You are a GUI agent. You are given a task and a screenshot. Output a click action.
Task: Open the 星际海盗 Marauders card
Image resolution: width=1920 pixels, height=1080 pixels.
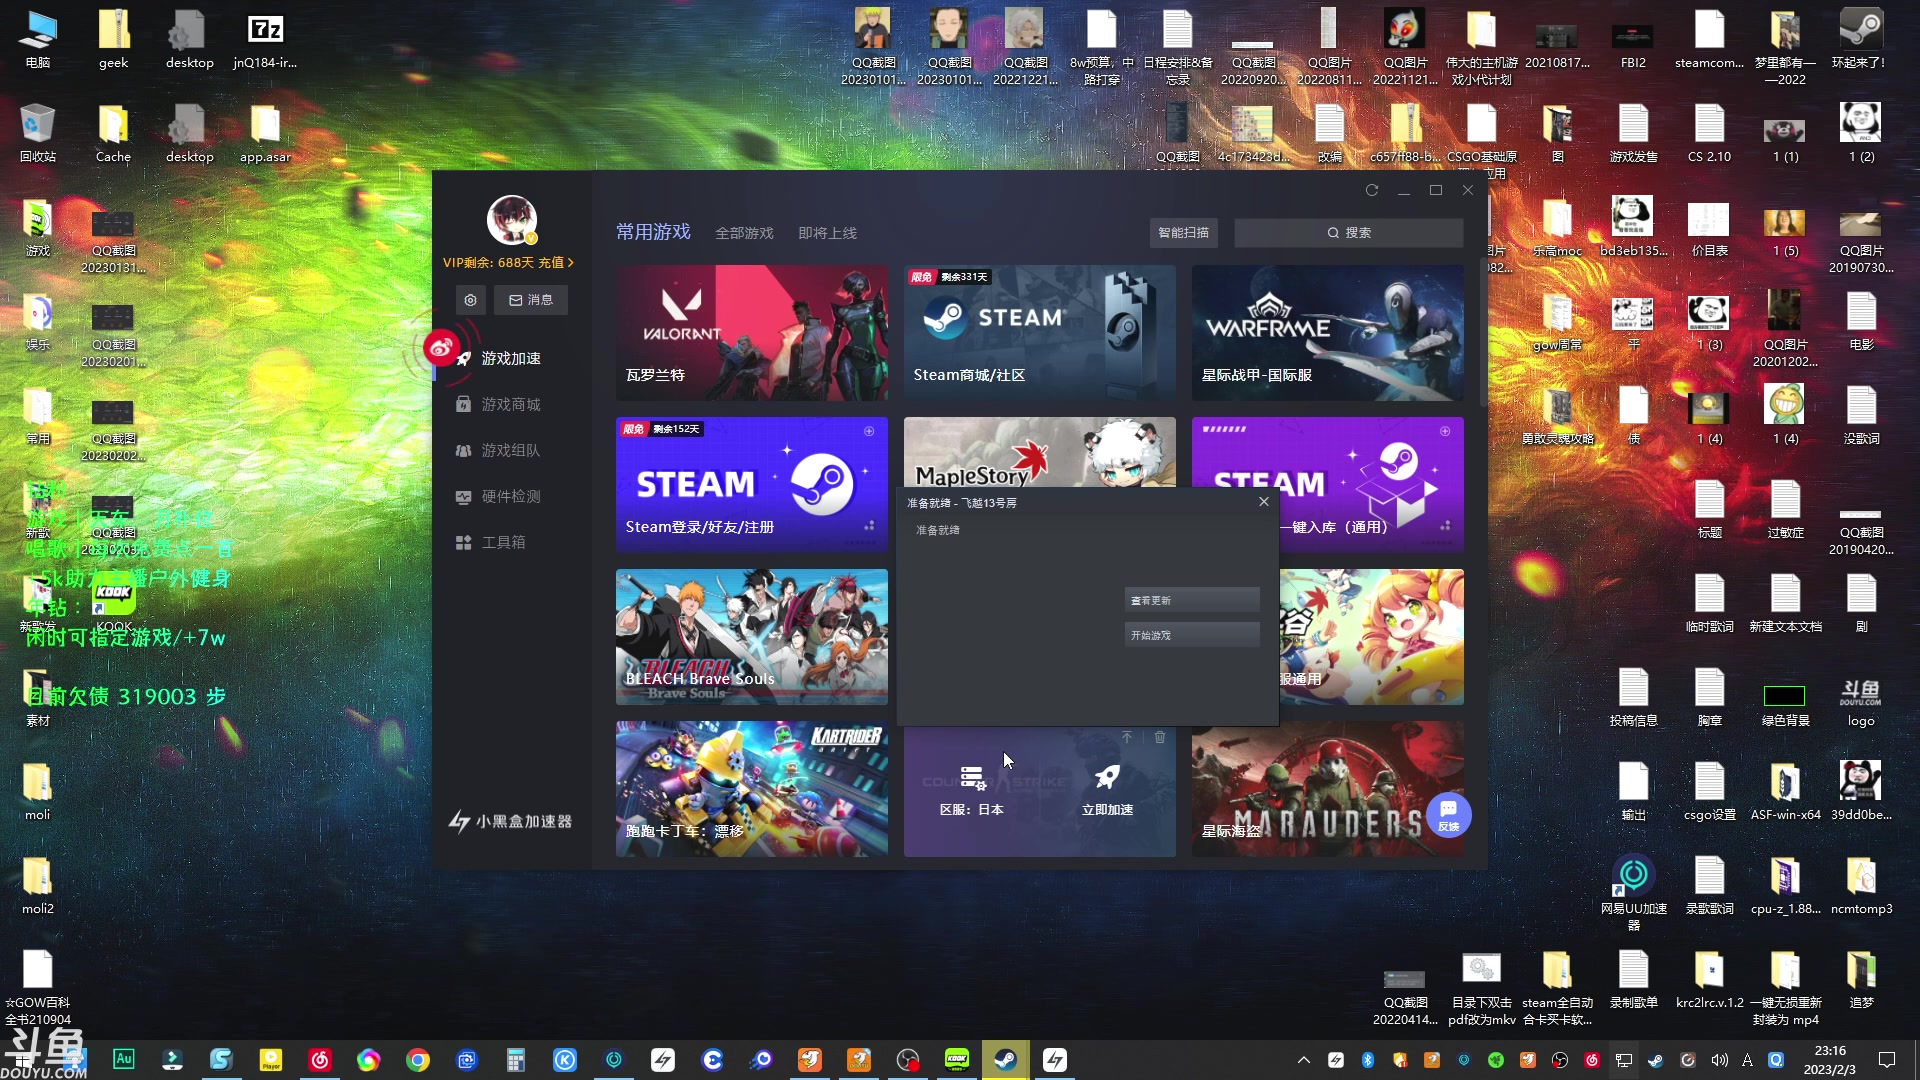[x=1328, y=789]
